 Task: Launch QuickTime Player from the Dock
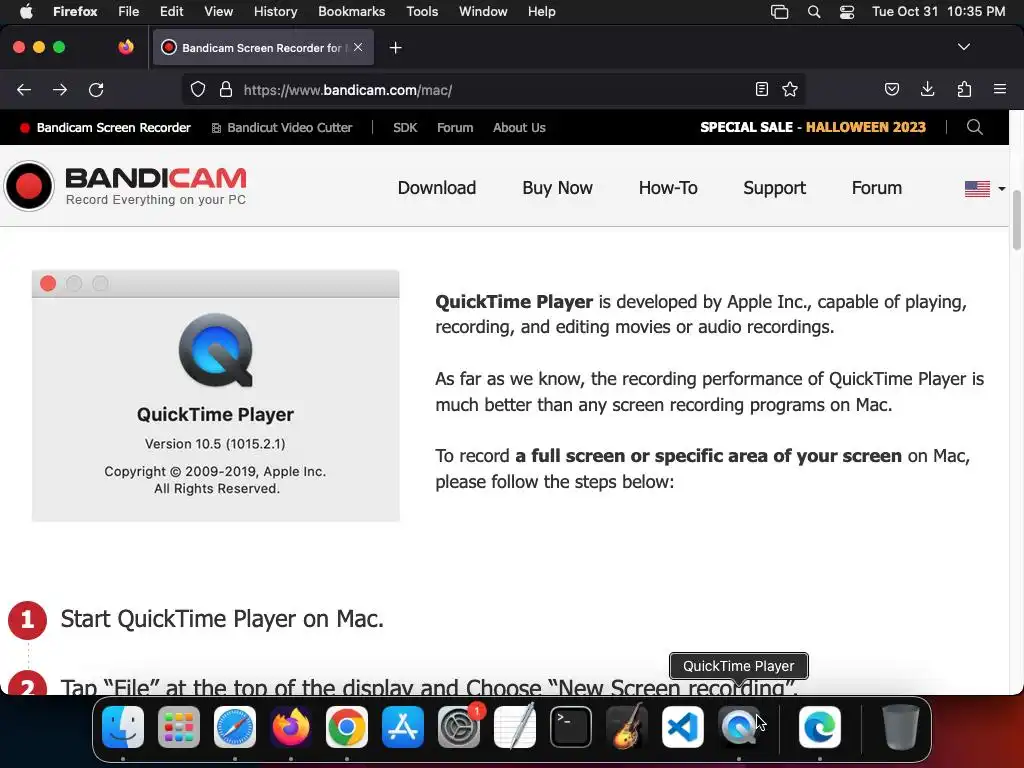[x=739, y=727]
